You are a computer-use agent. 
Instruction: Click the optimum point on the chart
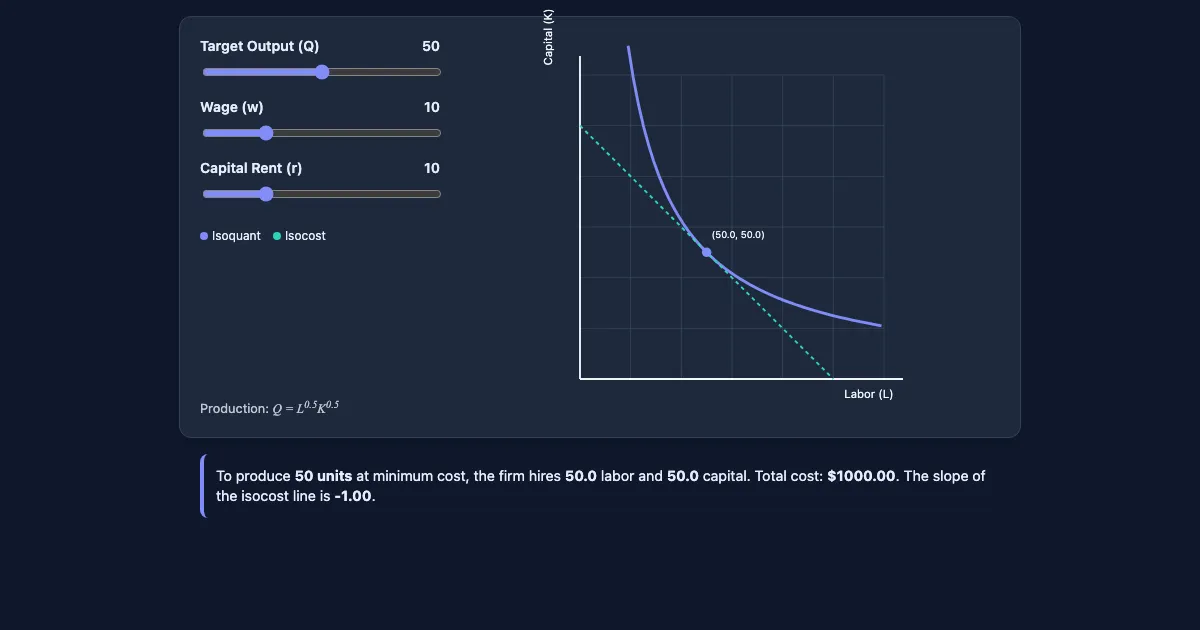[x=707, y=252]
